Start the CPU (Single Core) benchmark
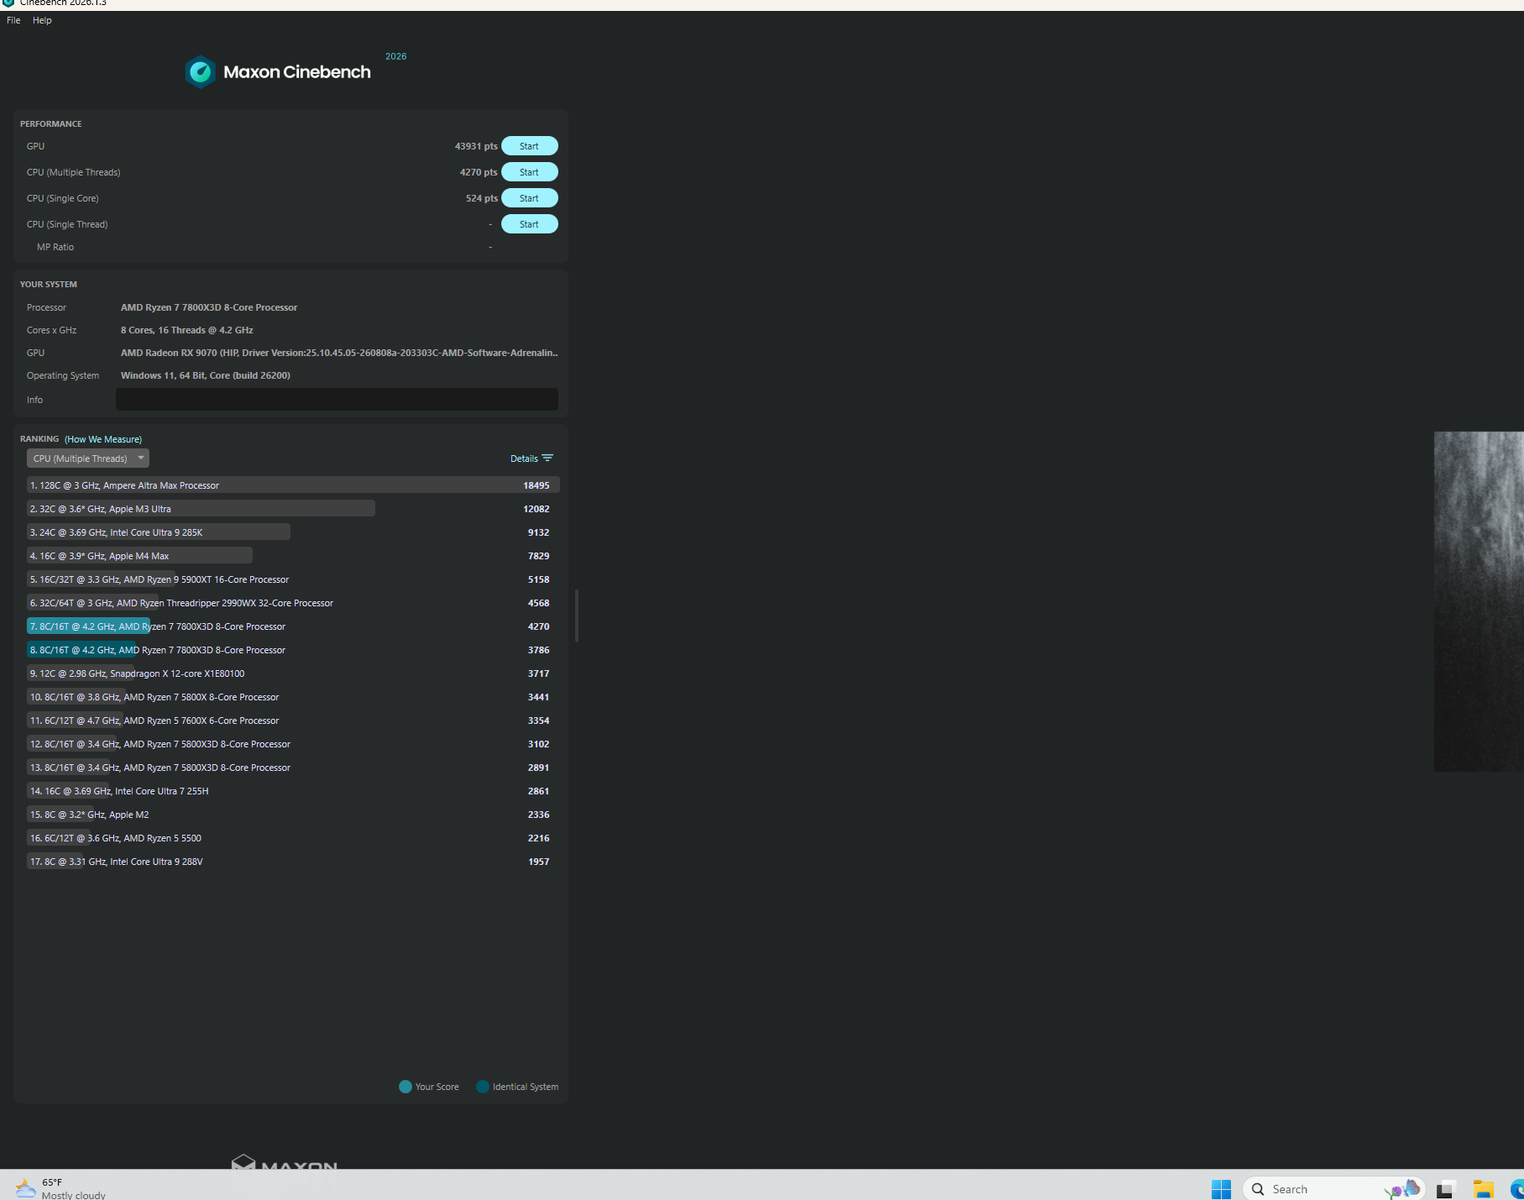Viewport: 1524px width, 1200px height. (x=529, y=198)
